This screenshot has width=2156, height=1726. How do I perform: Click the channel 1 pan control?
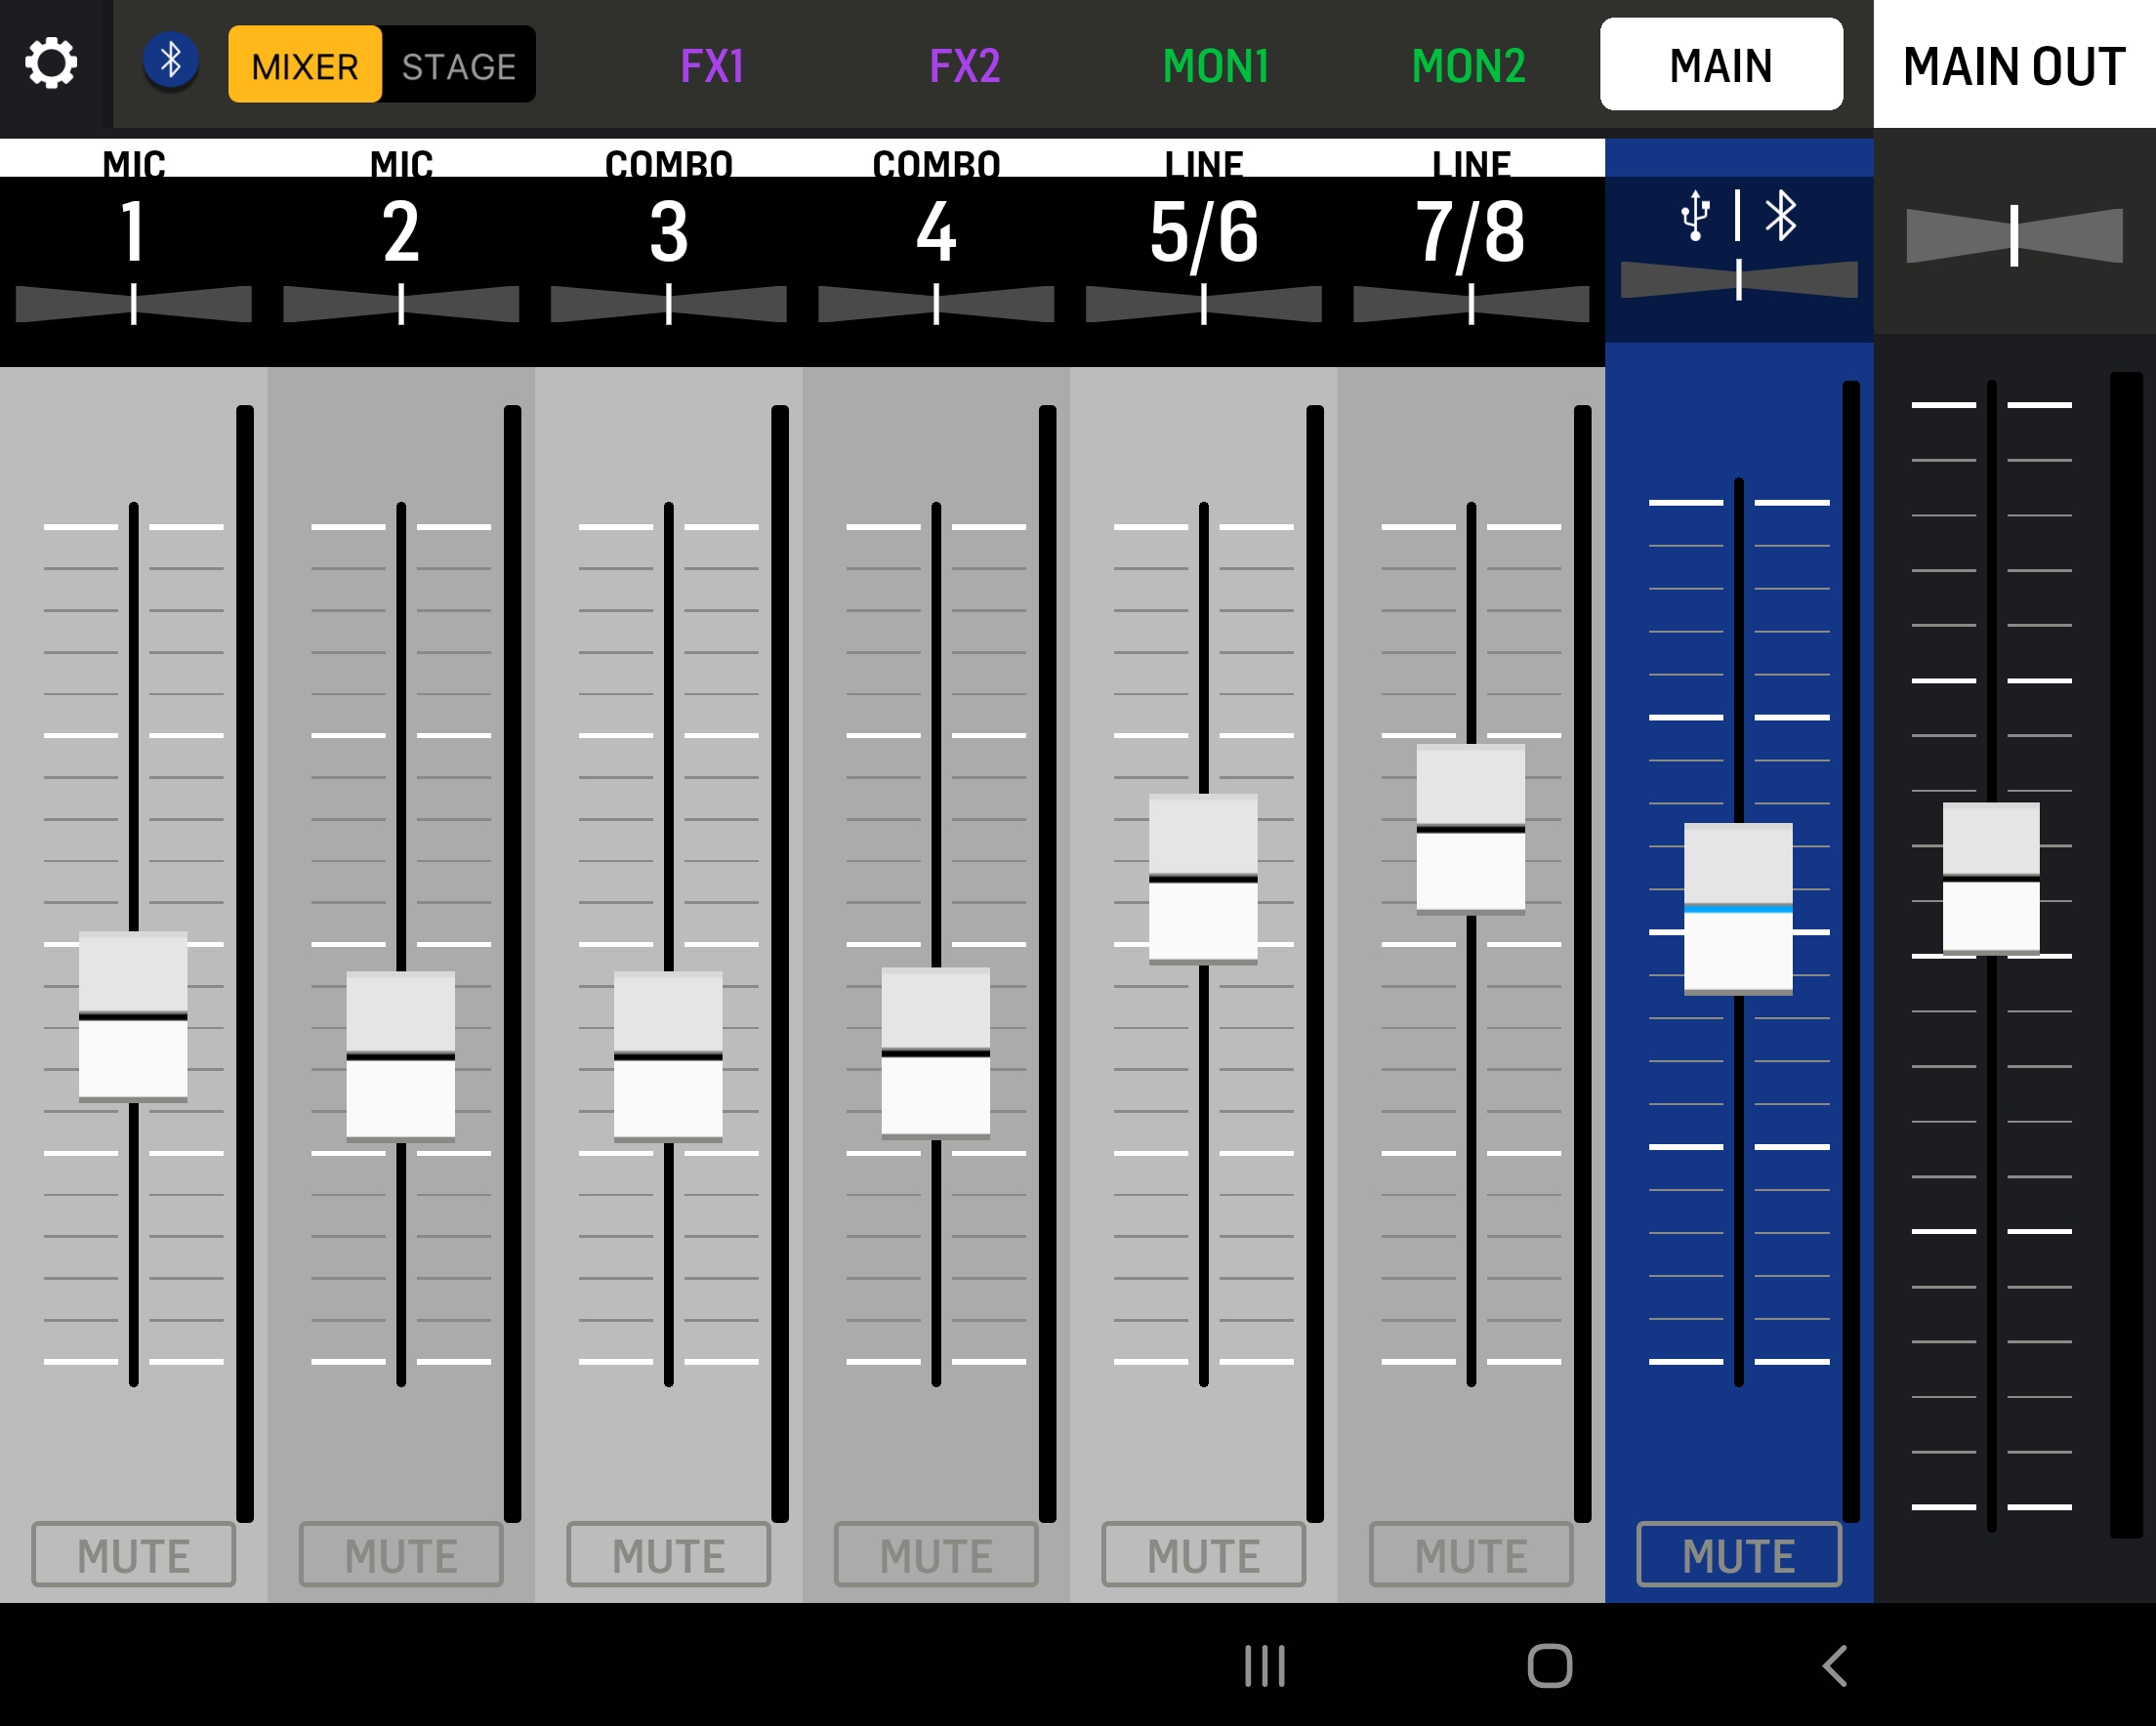coord(133,304)
